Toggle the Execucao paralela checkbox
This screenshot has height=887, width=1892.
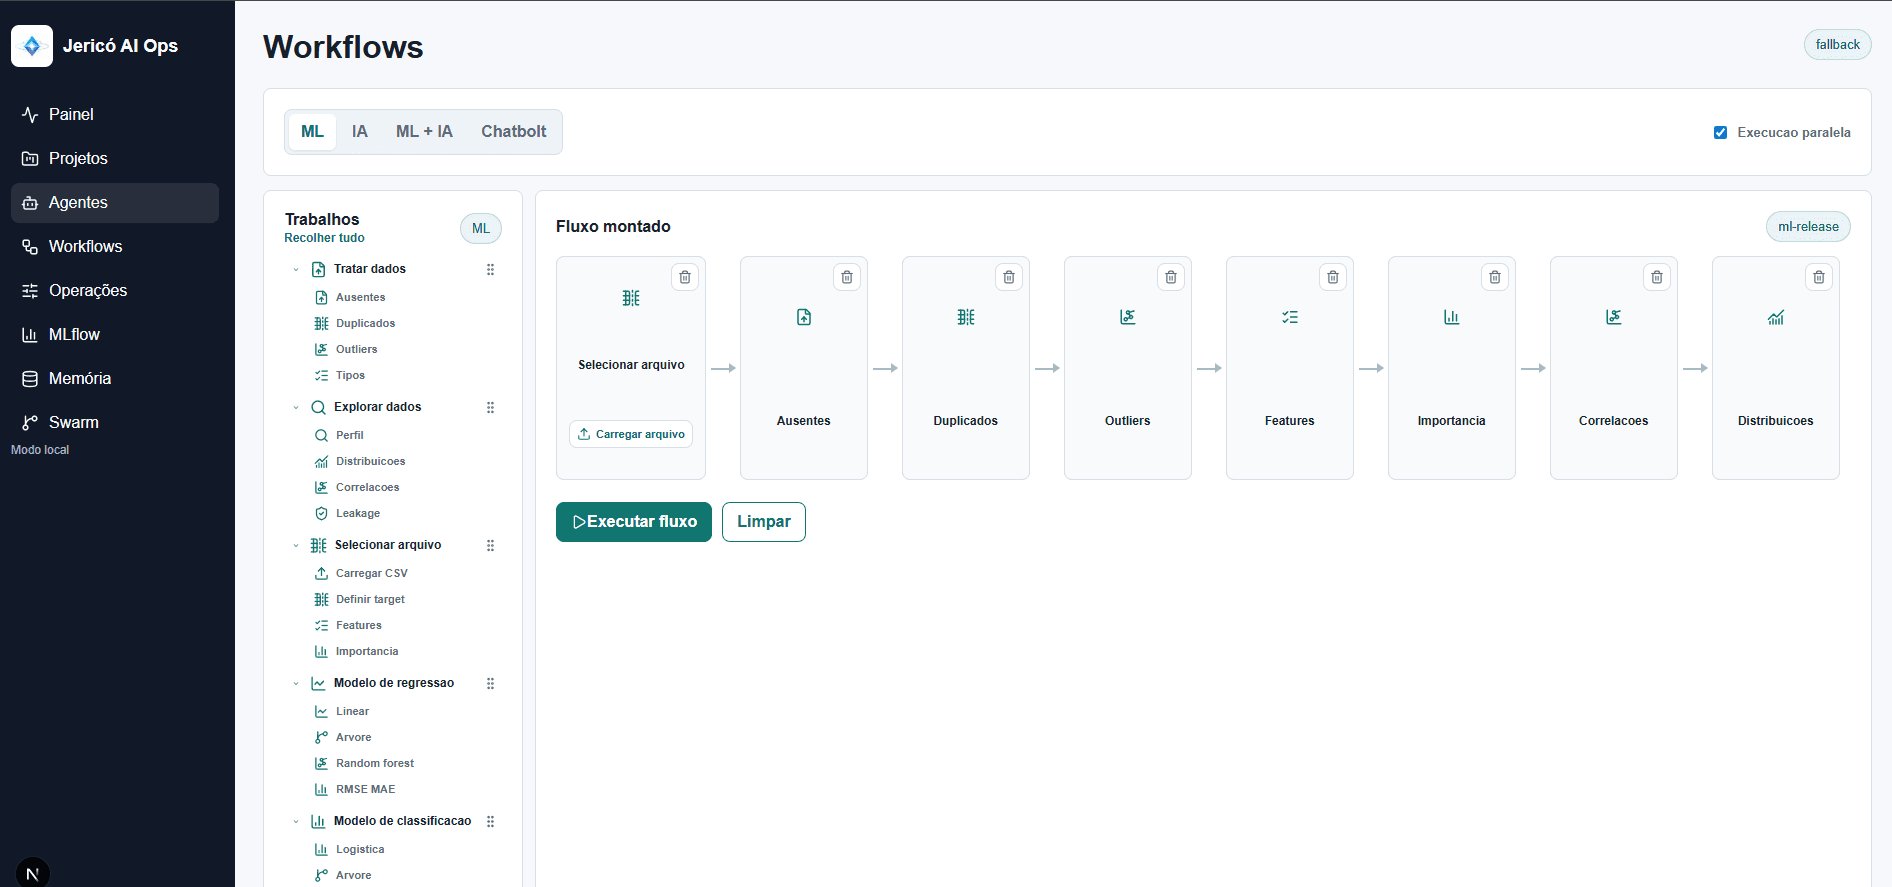coord(1720,132)
